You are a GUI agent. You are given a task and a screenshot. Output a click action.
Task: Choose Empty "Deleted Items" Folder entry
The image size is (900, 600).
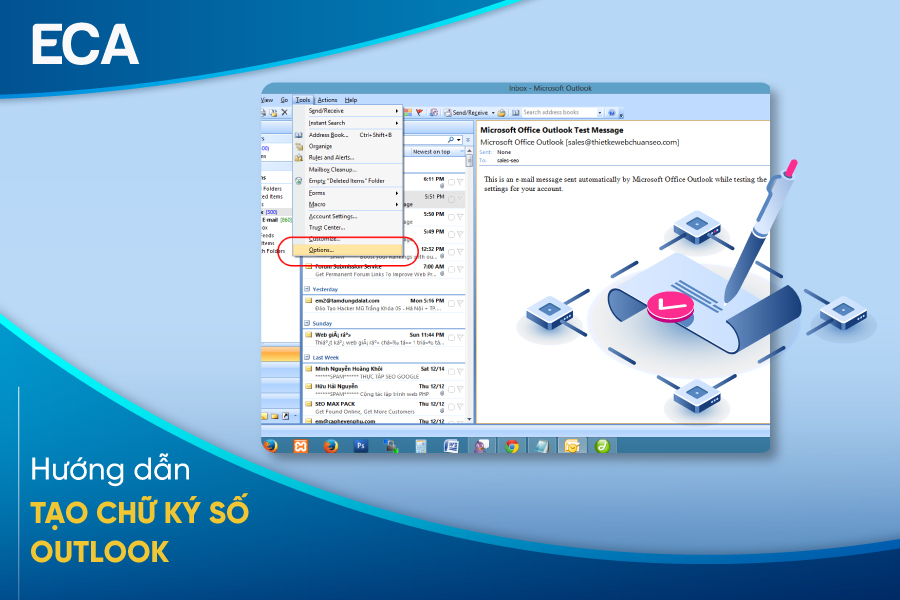(x=348, y=180)
